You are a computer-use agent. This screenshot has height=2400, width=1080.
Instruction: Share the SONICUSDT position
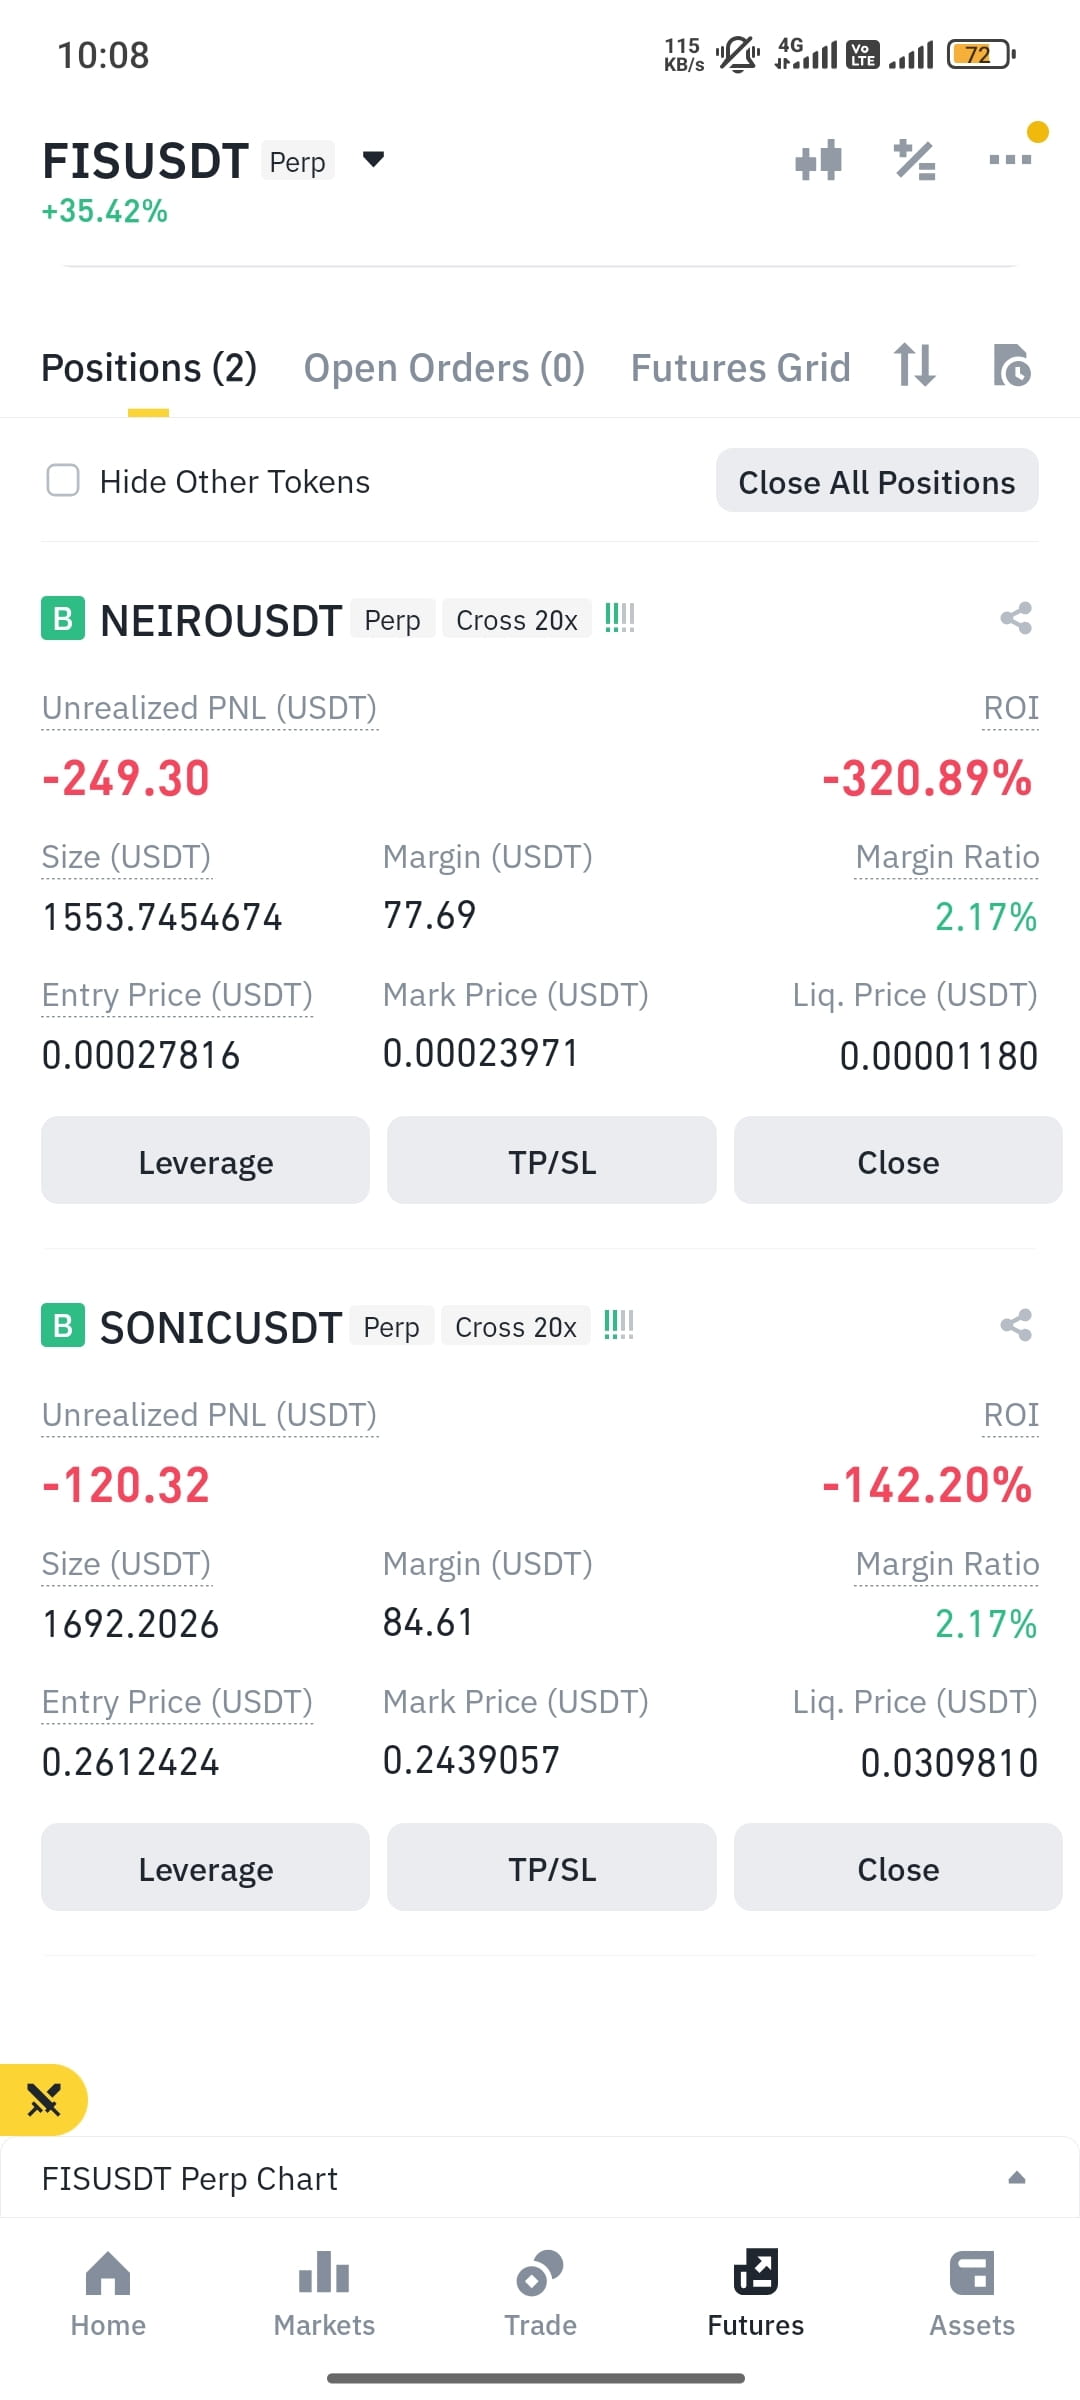pyautogui.click(x=1016, y=1325)
